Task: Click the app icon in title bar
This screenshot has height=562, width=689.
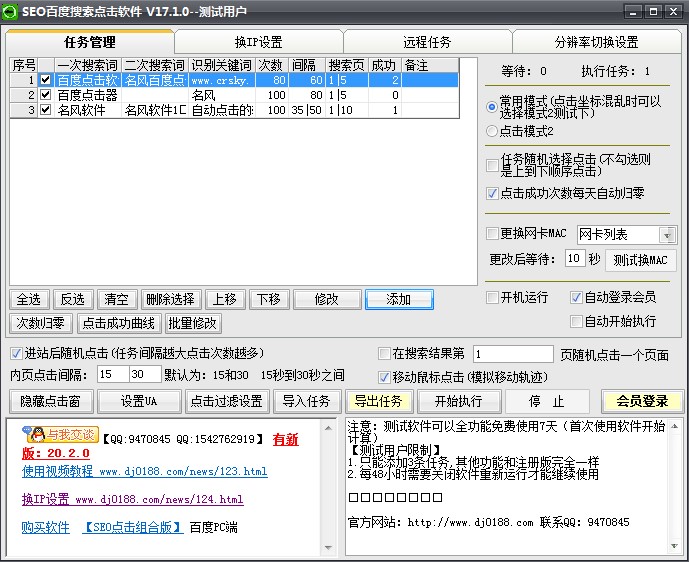Action: click(x=11, y=10)
